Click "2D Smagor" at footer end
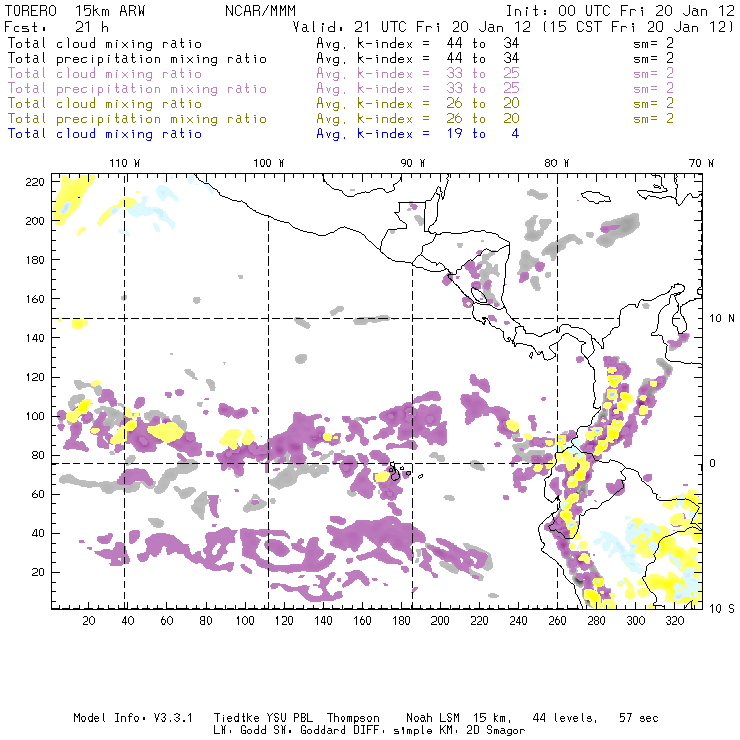740x740 pixels. click(496, 731)
